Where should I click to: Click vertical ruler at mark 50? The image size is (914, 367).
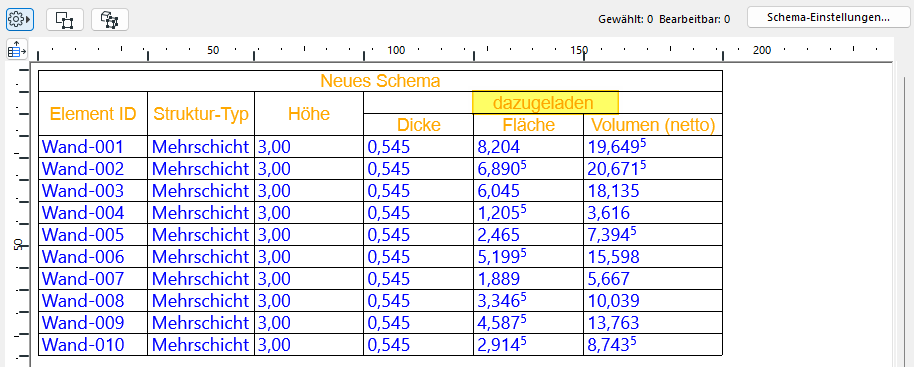tap(19, 245)
